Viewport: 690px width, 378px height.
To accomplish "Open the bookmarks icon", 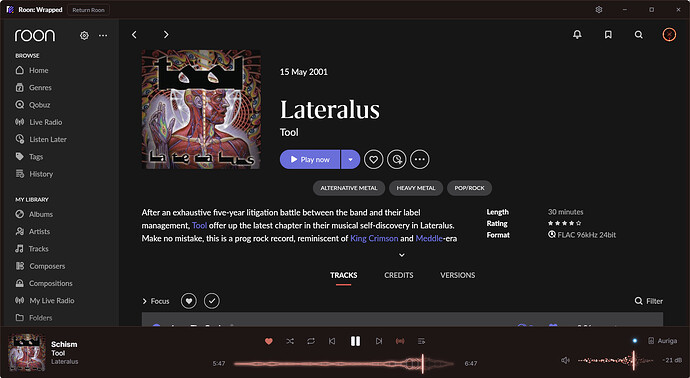I will 608,34.
